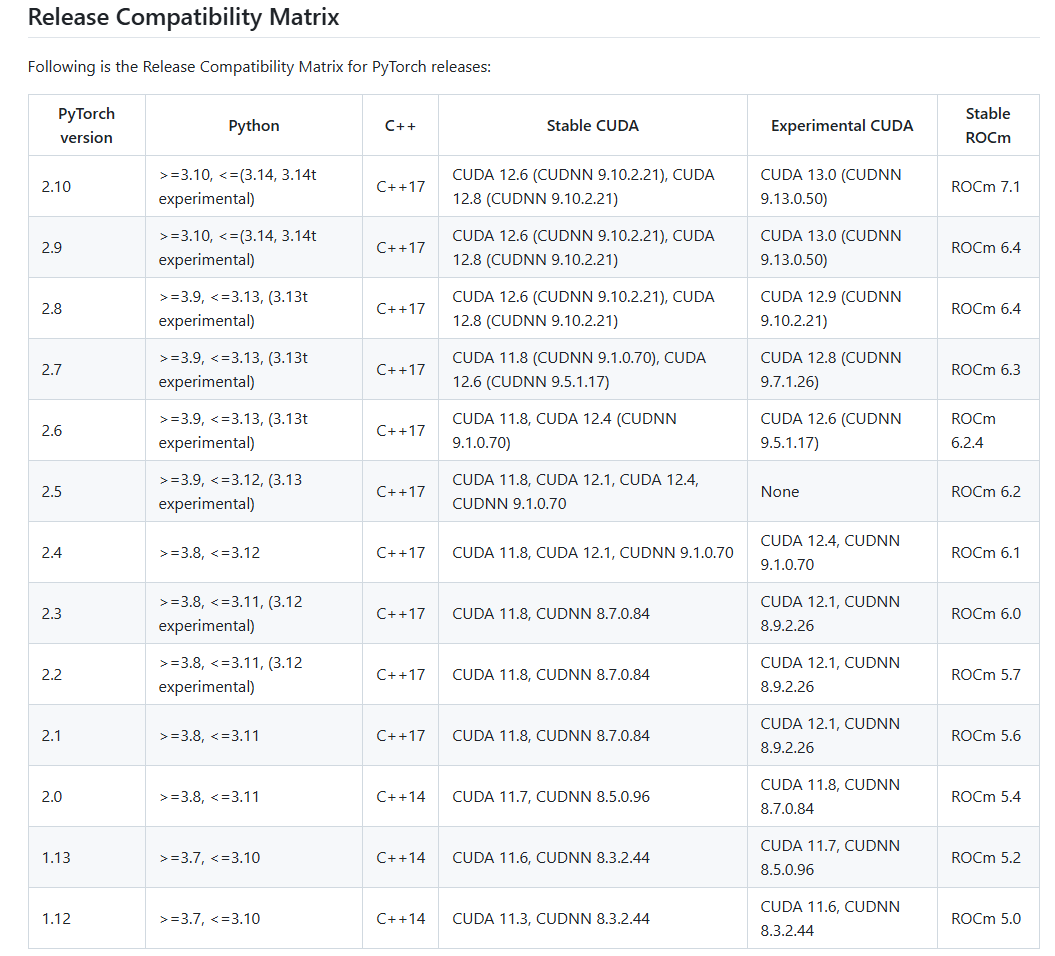
Task: Click the 2.5 version cell
Action: (86, 491)
